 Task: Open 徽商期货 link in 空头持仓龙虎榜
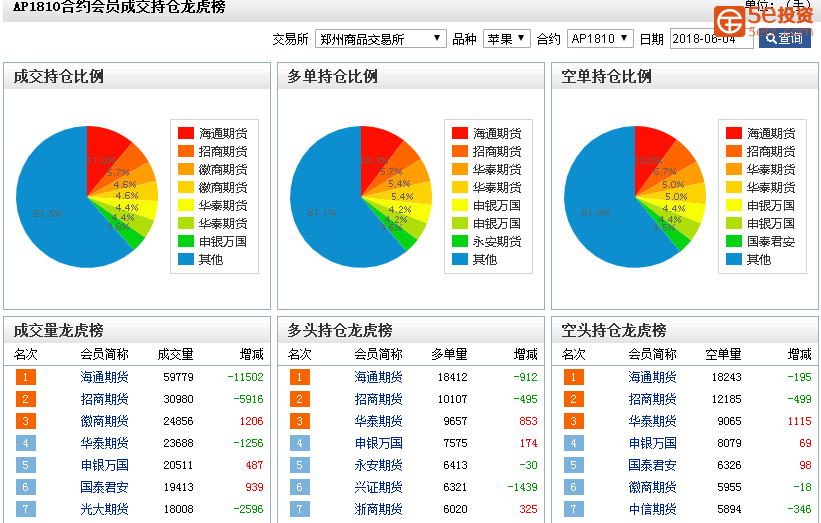pos(652,487)
